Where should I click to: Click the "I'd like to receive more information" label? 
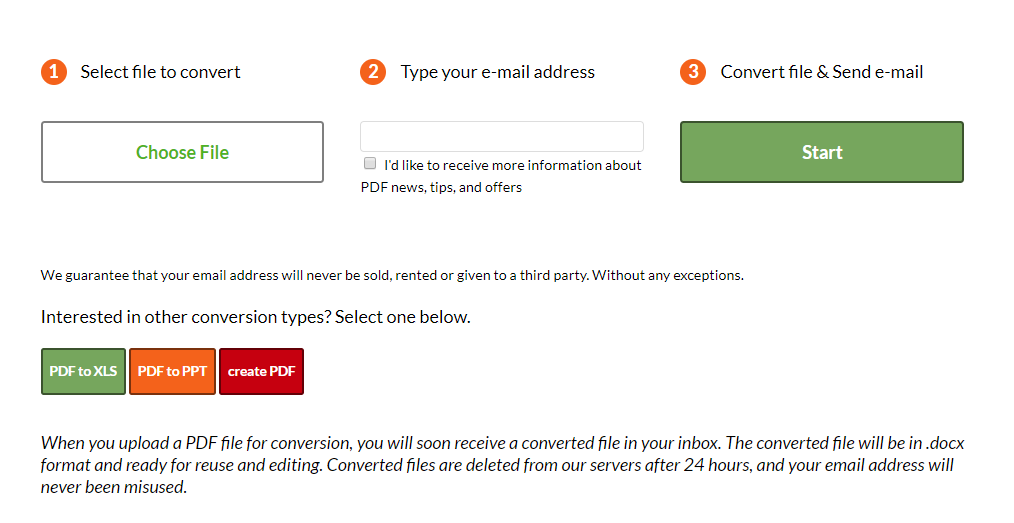click(512, 165)
